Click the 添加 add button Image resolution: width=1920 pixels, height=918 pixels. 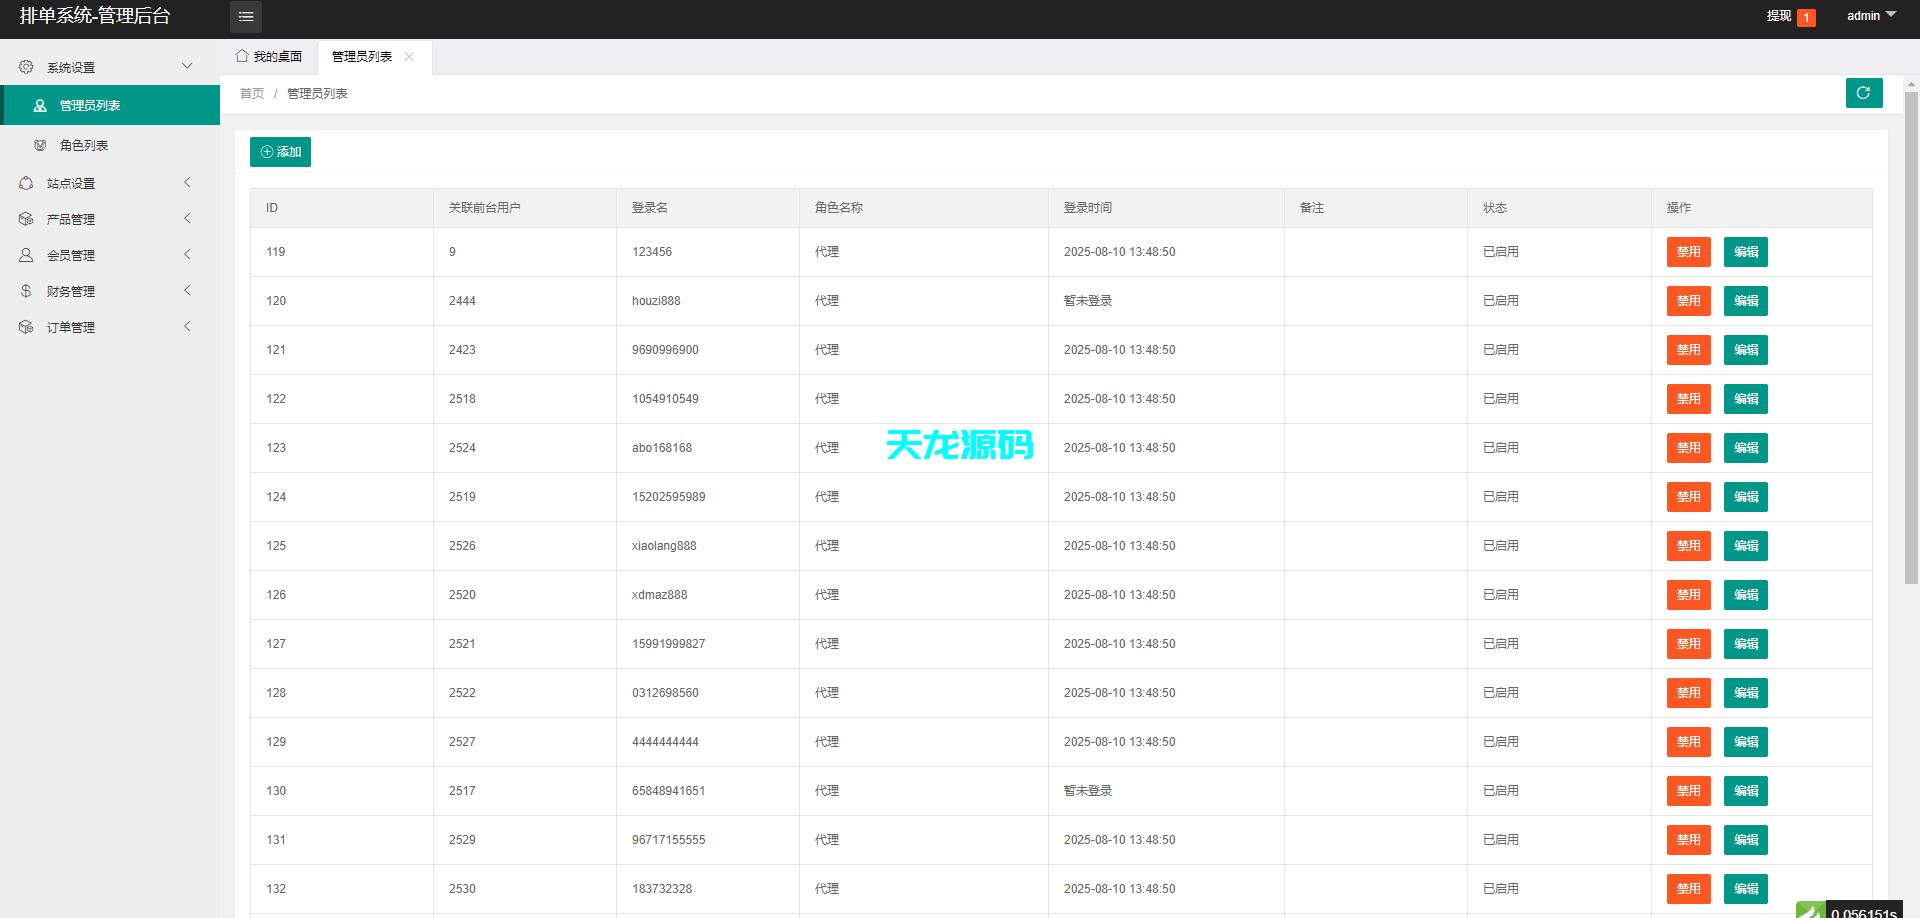coord(280,152)
